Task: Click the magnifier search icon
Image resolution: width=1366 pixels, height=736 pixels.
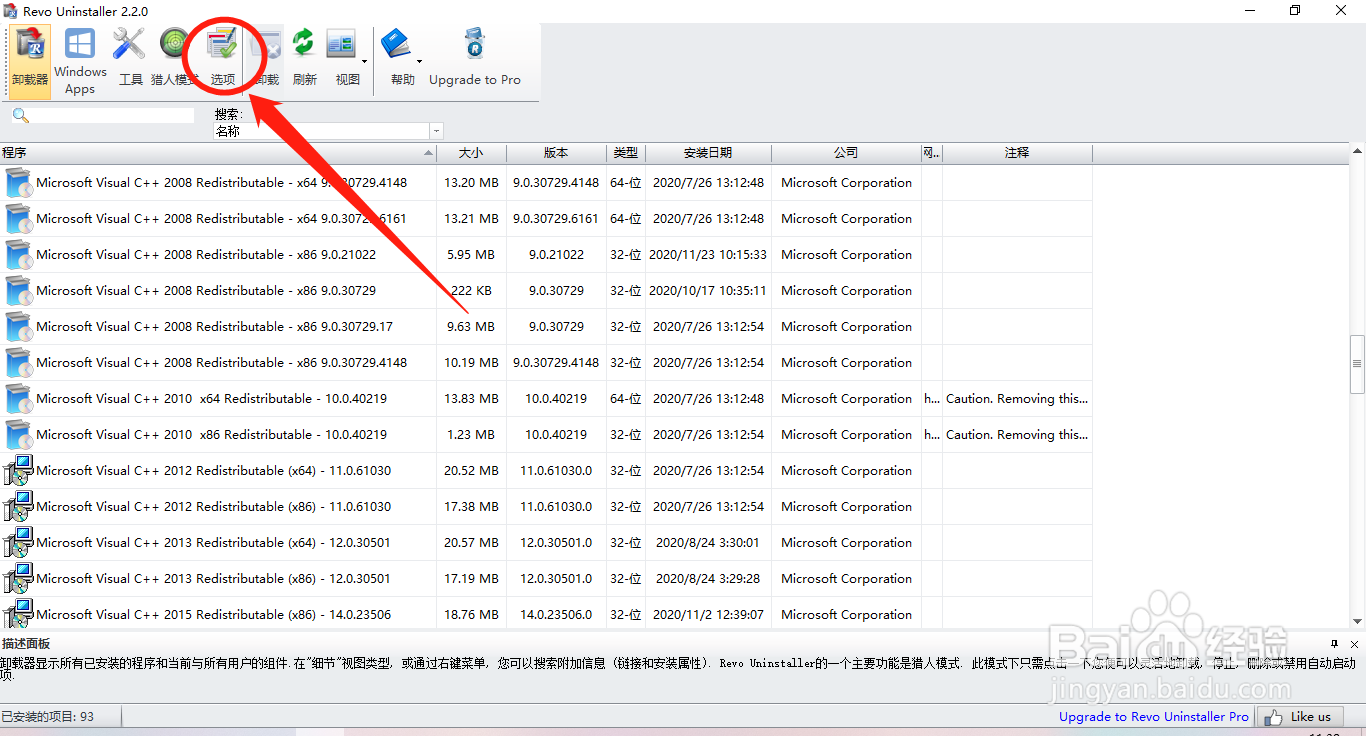Action: pyautogui.click(x=20, y=116)
